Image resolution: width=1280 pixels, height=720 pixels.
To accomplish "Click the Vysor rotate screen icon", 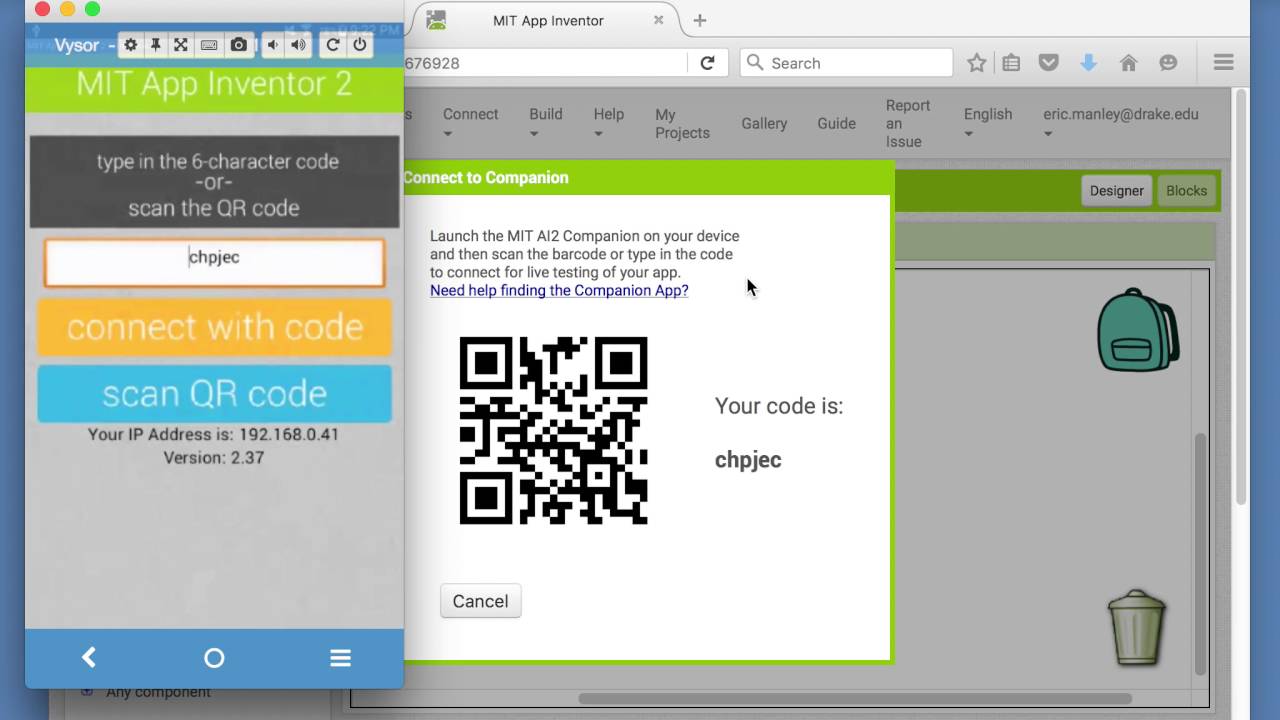I will (333, 45).
